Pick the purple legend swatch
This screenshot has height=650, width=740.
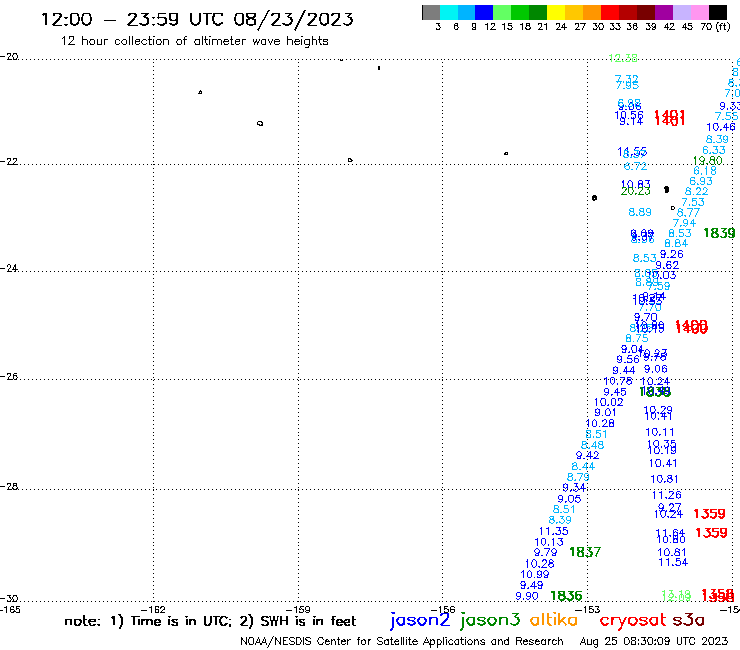[x=664, y=12]
